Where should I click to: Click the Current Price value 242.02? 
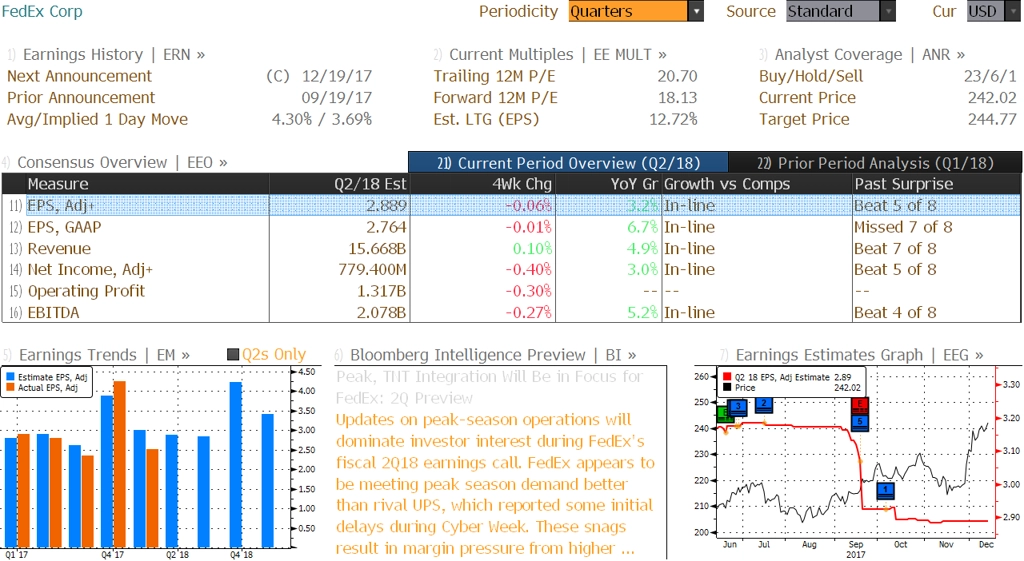click(992, 97)
